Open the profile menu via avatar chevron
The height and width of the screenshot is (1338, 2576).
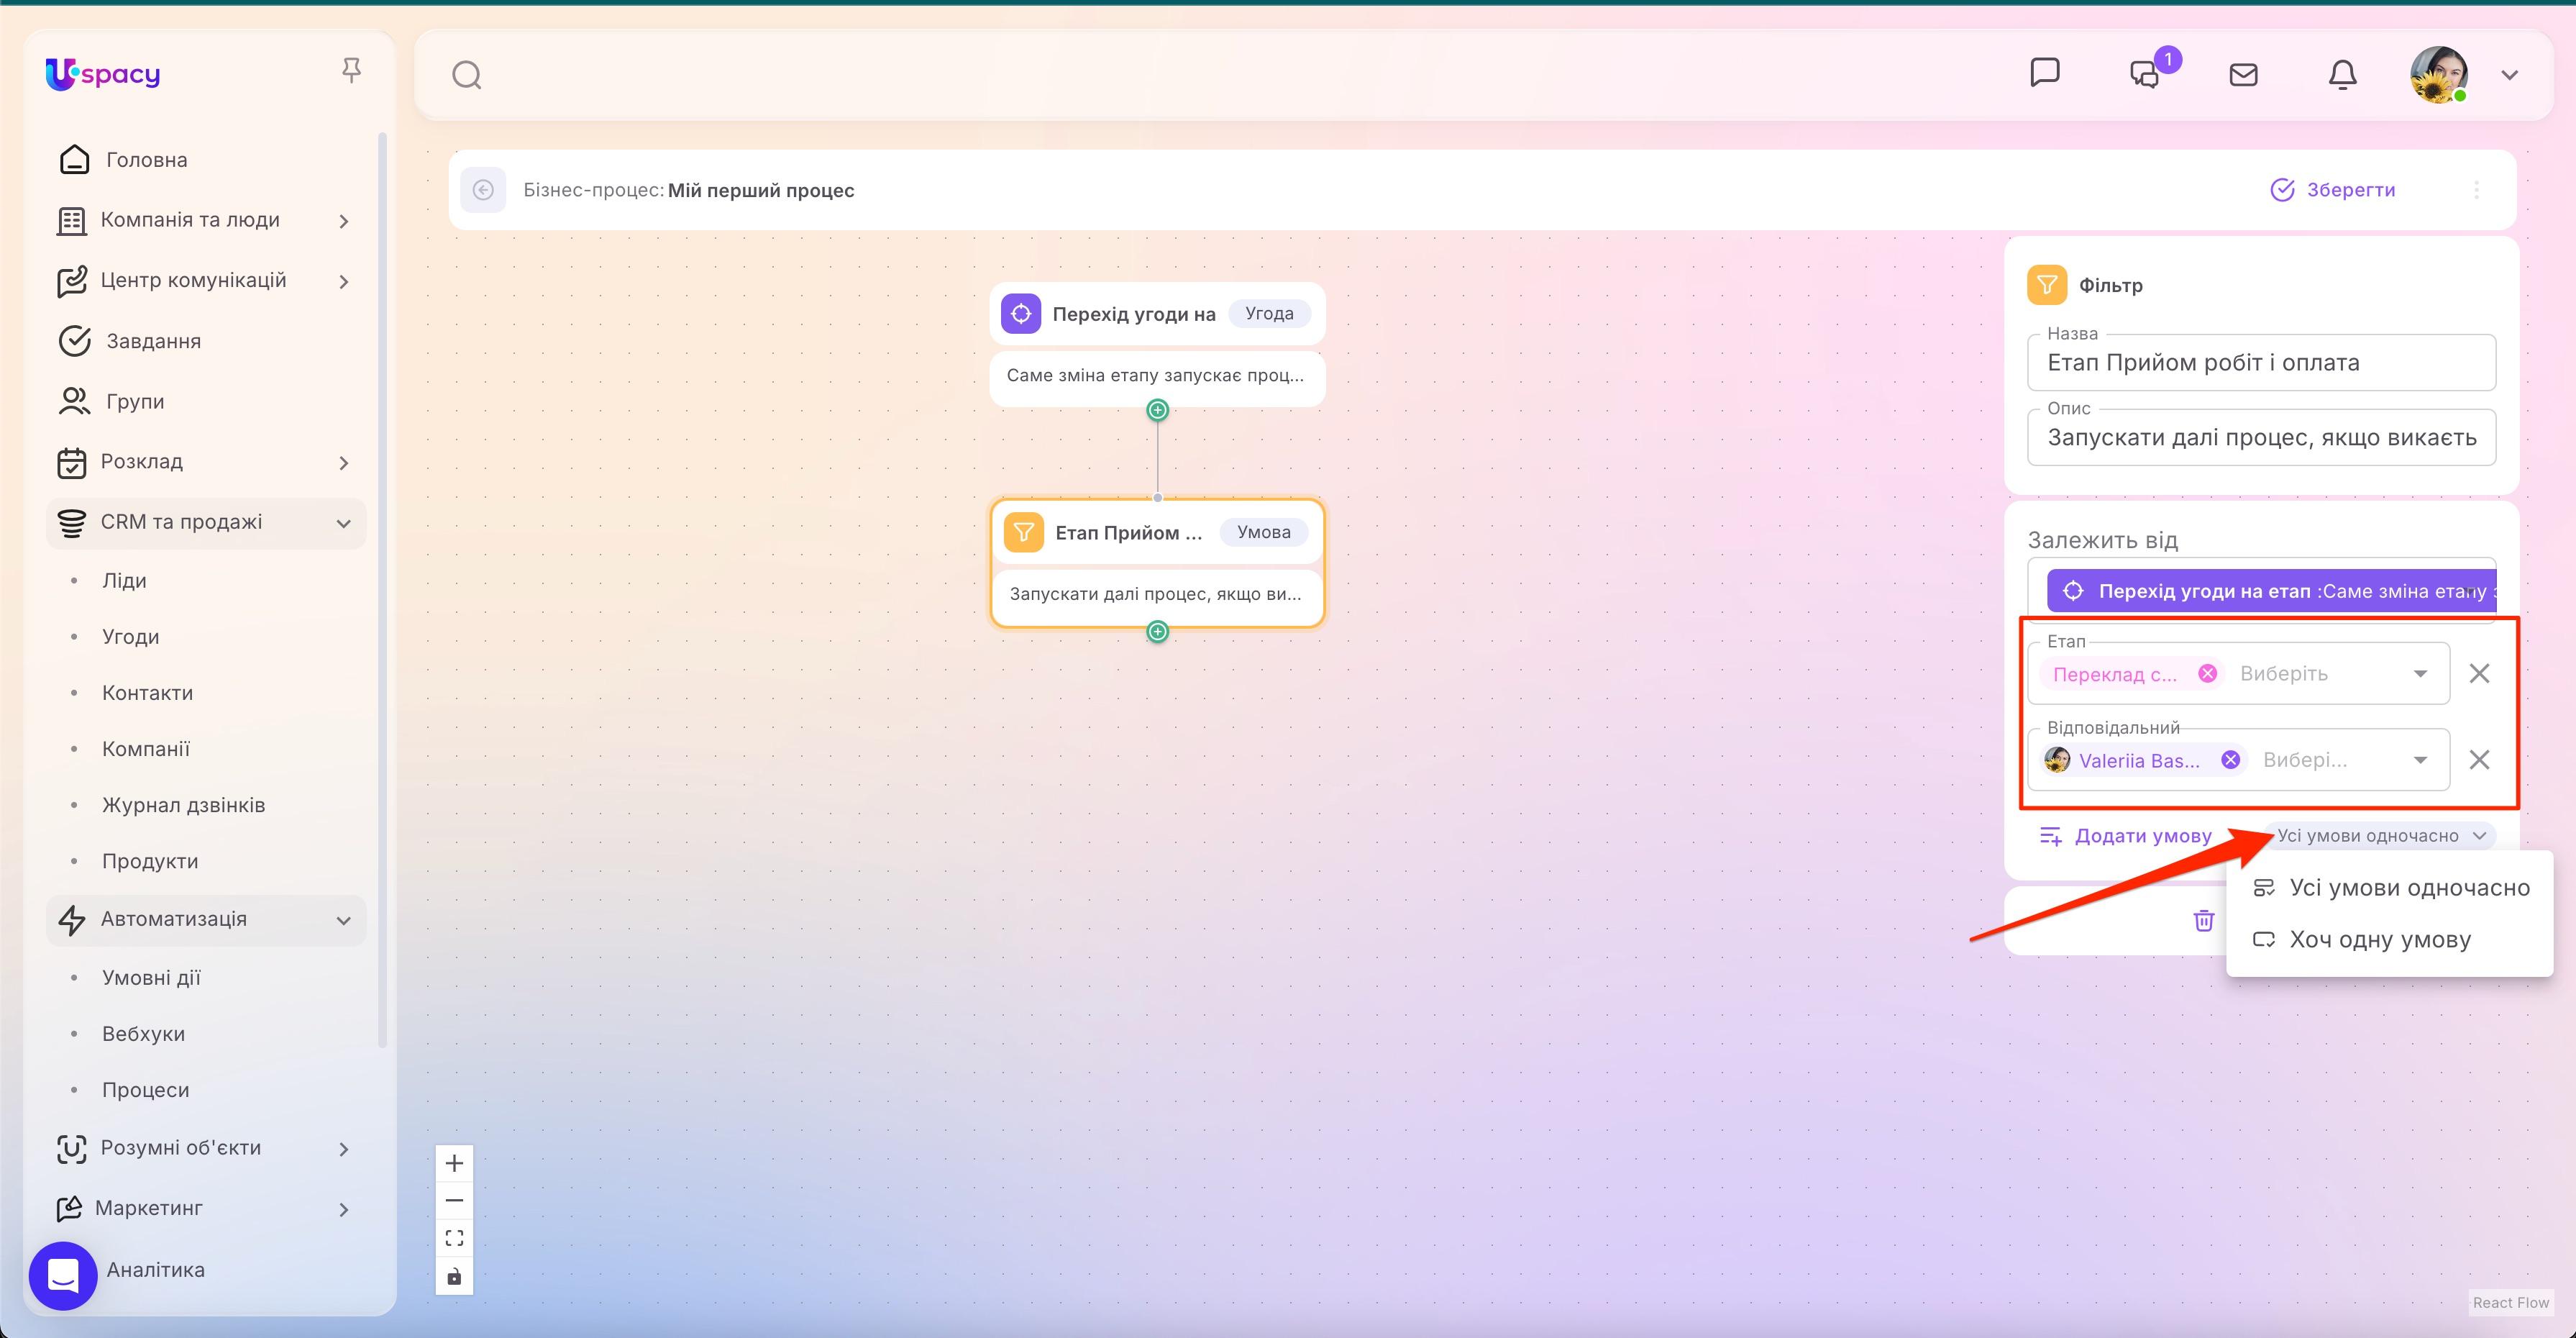(x=2510, y=74)
